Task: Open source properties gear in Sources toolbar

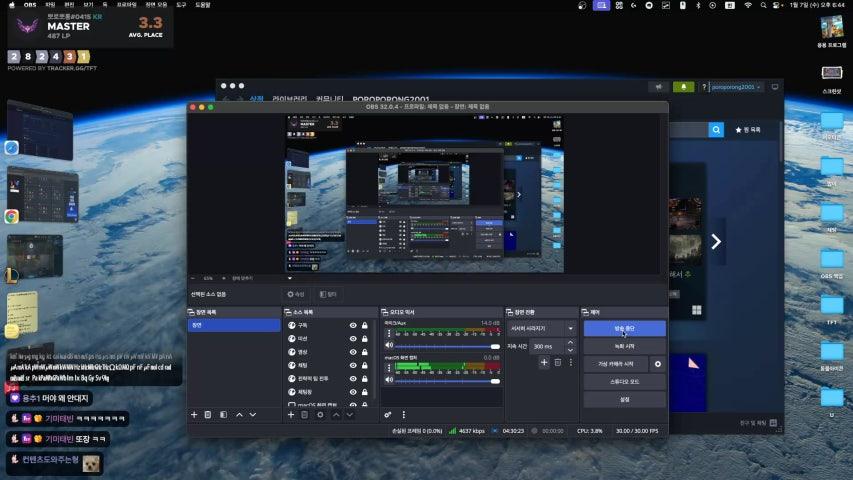Action: pos(320,414)
